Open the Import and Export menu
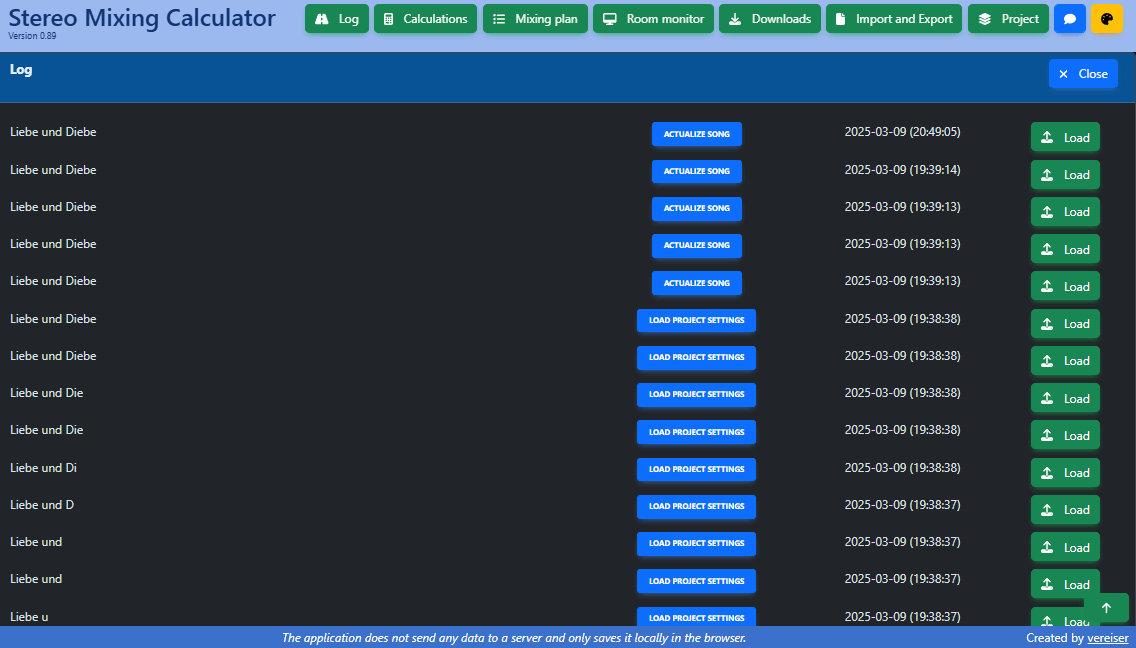This screenshot has height=648, width=1136. click(894, 19)
